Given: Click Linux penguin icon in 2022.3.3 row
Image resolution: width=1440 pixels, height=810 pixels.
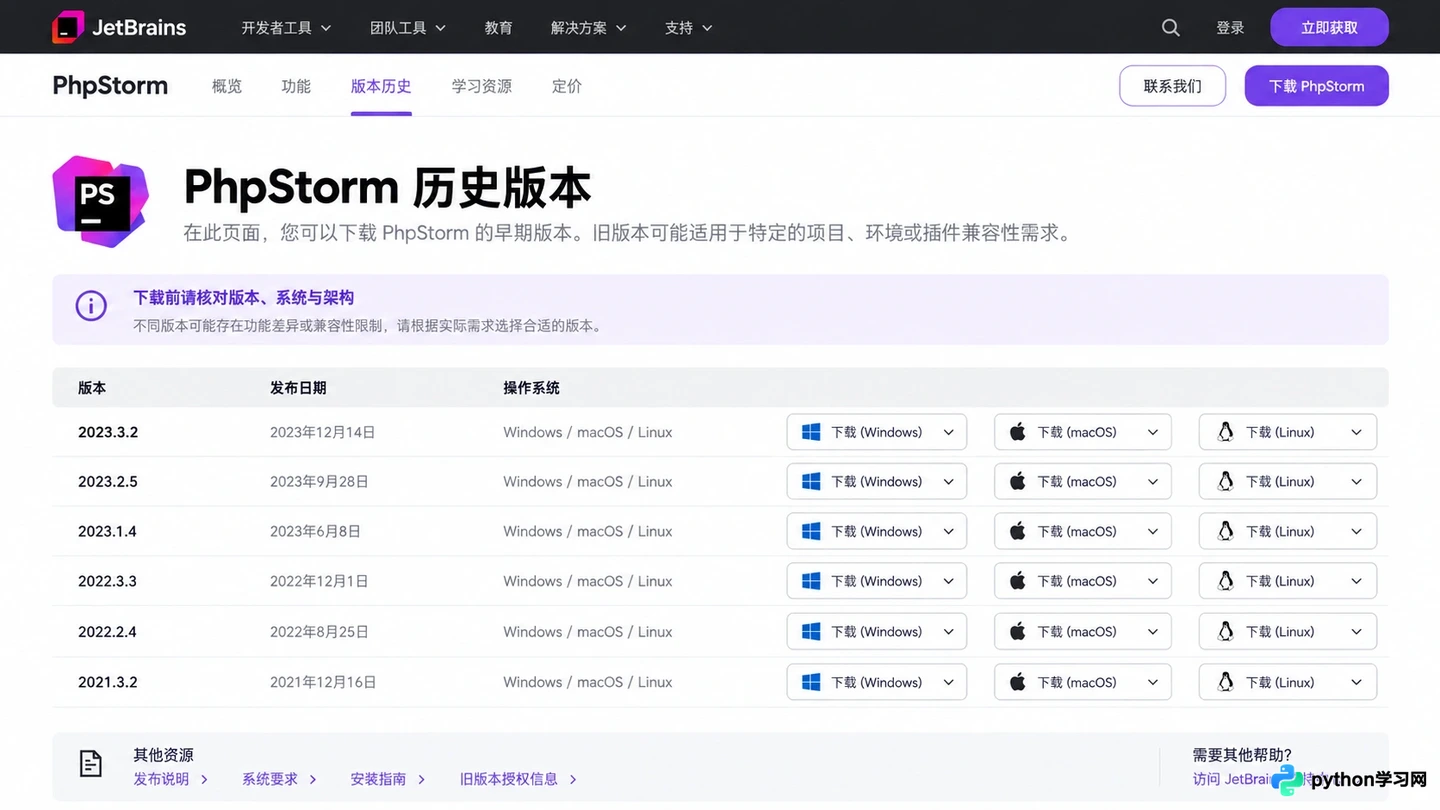Looking at the screenshot, I should [1225, 581].
